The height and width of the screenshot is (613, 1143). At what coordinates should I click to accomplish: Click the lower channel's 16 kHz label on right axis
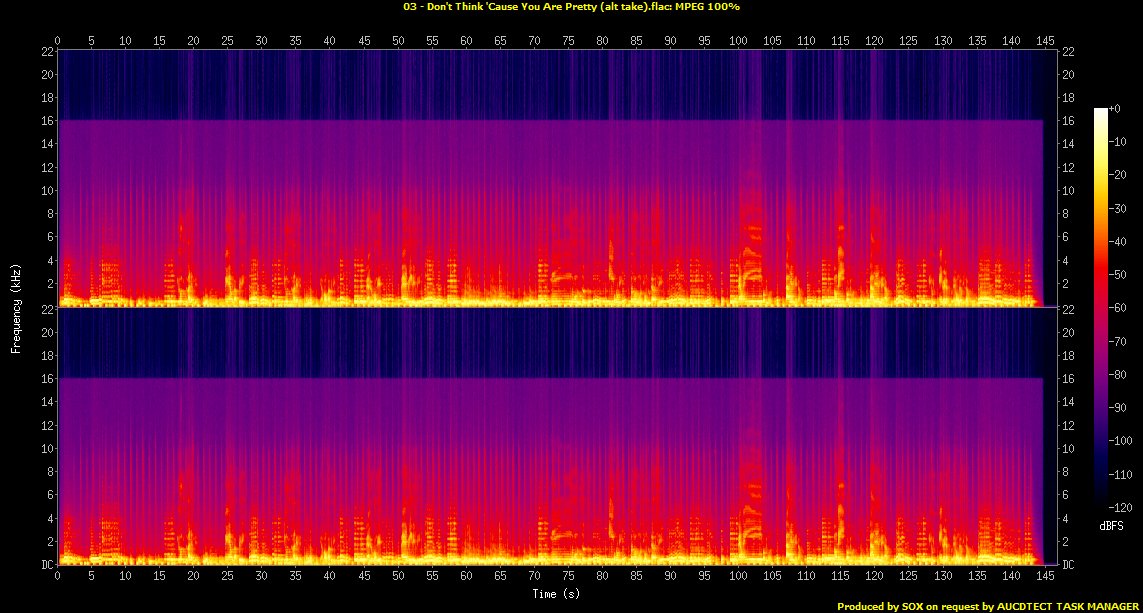[1069, 379]
